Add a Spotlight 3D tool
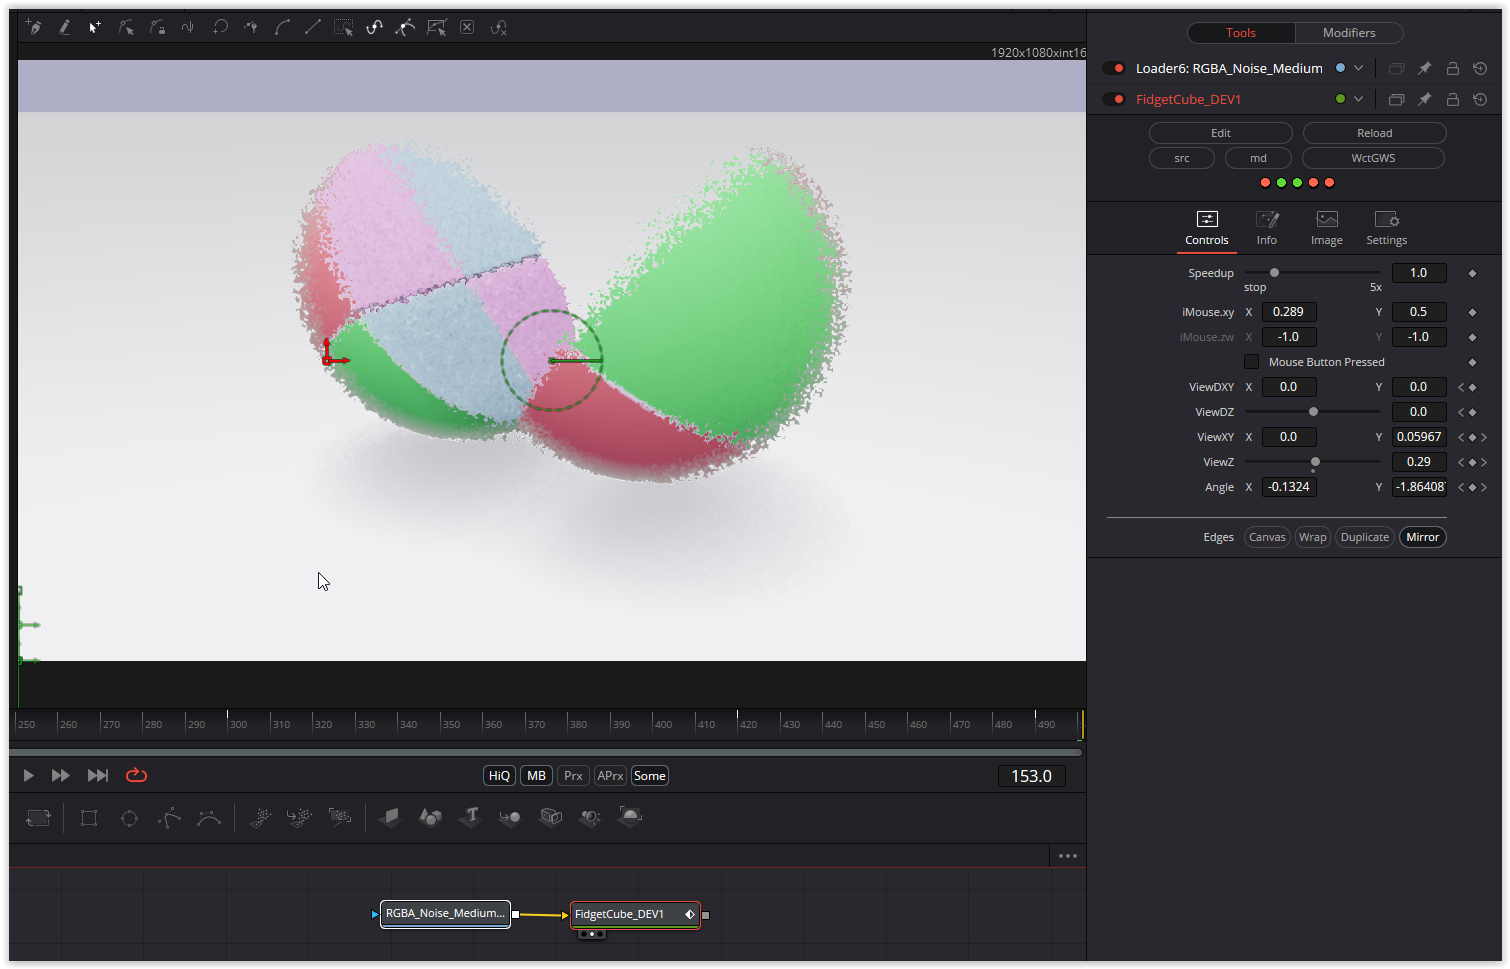Screen dimensions: 1510x969 point(590,818)
